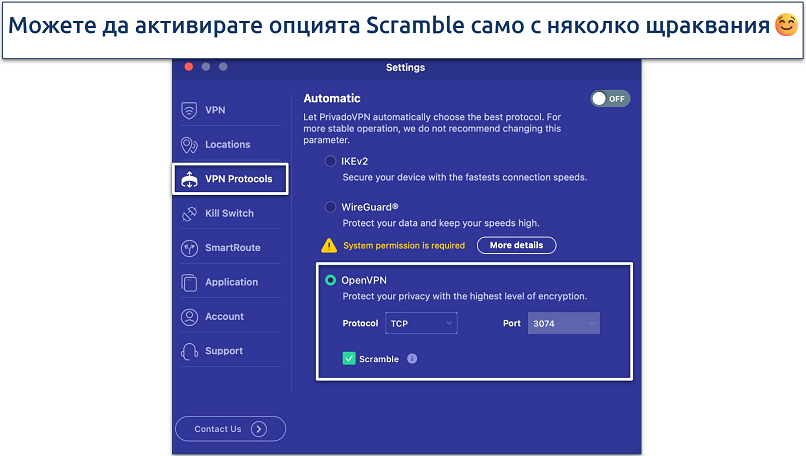The width and height of the screenshot is (806, 456).
Task: Open the VPN Protocols tab
Action: [x=230, y=179]
